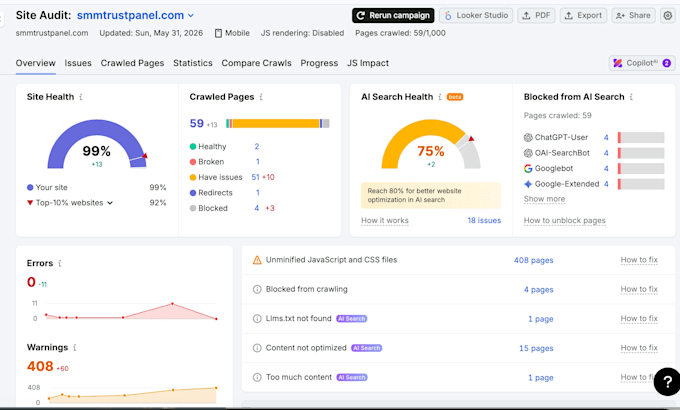Image resolution: width=680 pixels, height=410 pixels.
Task: Open Googlebot blocked count 4
Action: tap(606, 169)
